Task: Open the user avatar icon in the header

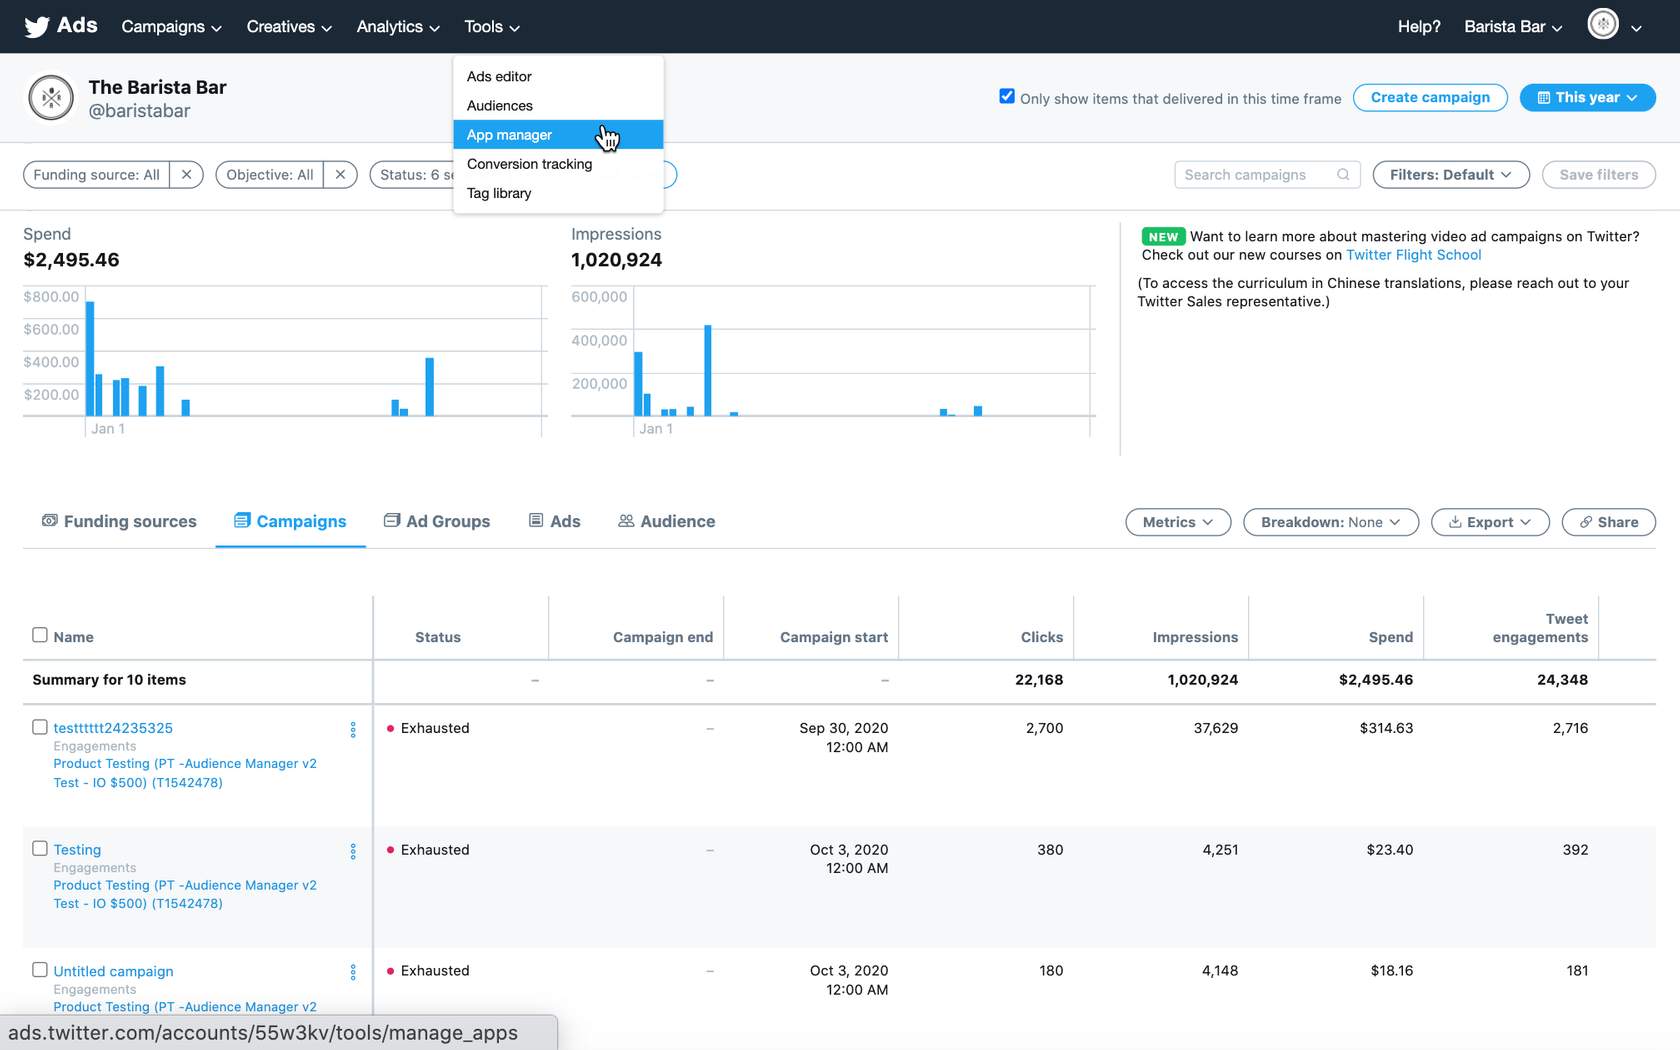Action: click(x=1603, y=23)
